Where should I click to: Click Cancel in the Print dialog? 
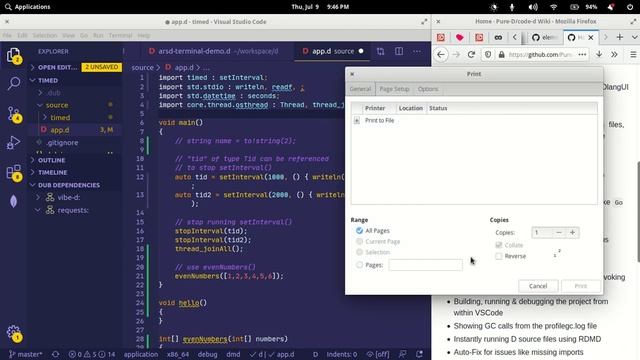point(538,286)
